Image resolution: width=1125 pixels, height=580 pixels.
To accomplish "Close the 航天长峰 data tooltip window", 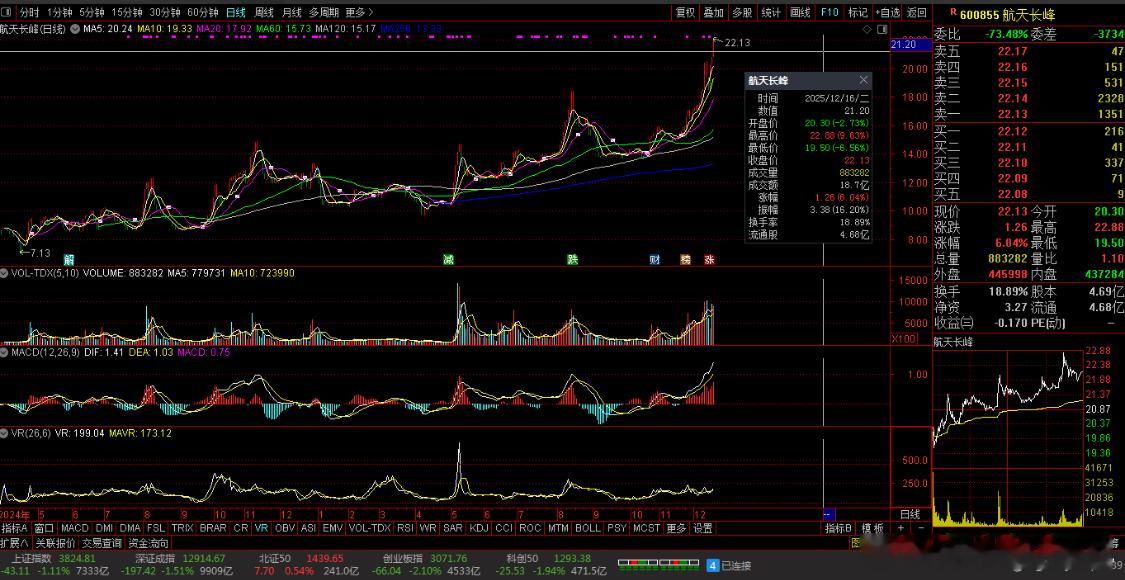I will (864, 80).
